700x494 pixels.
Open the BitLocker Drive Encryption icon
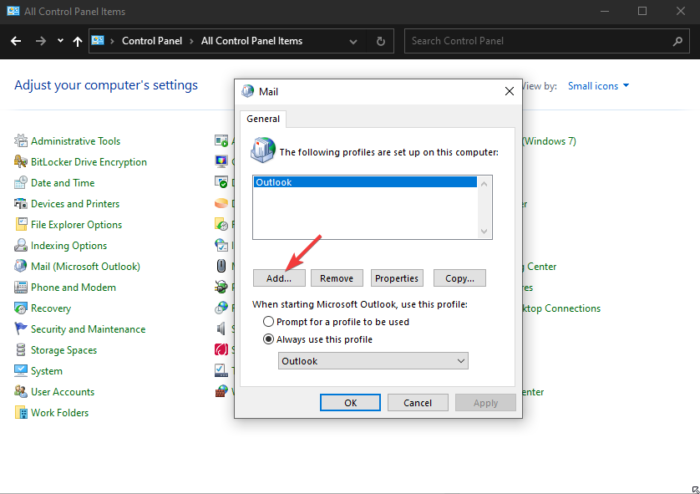[x=21, y=162]
